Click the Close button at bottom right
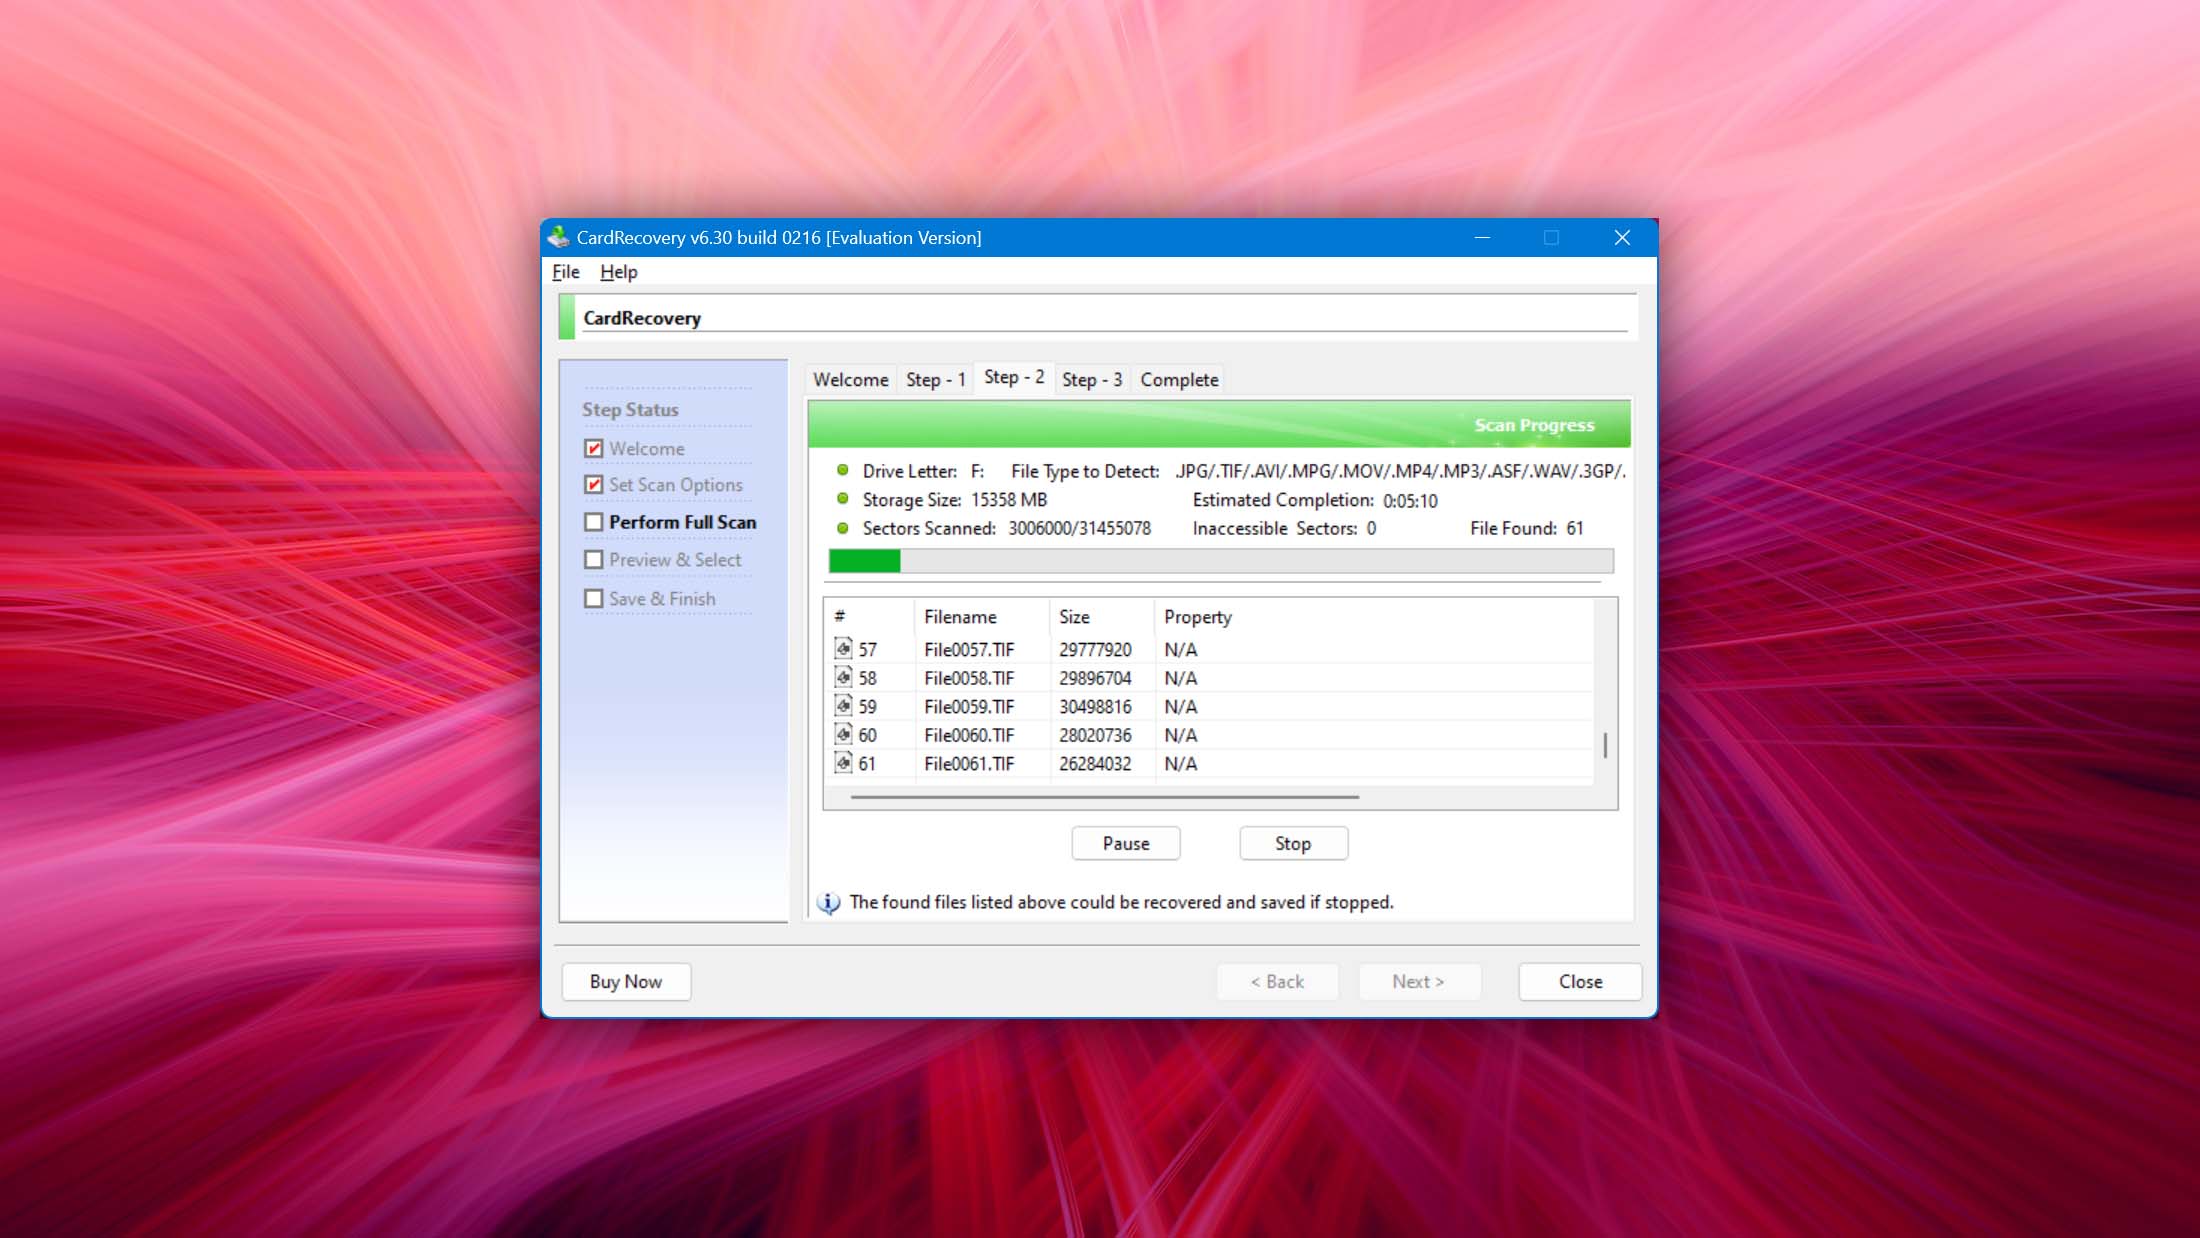Viewport: 2200px width, 1238px height. 1580,982
